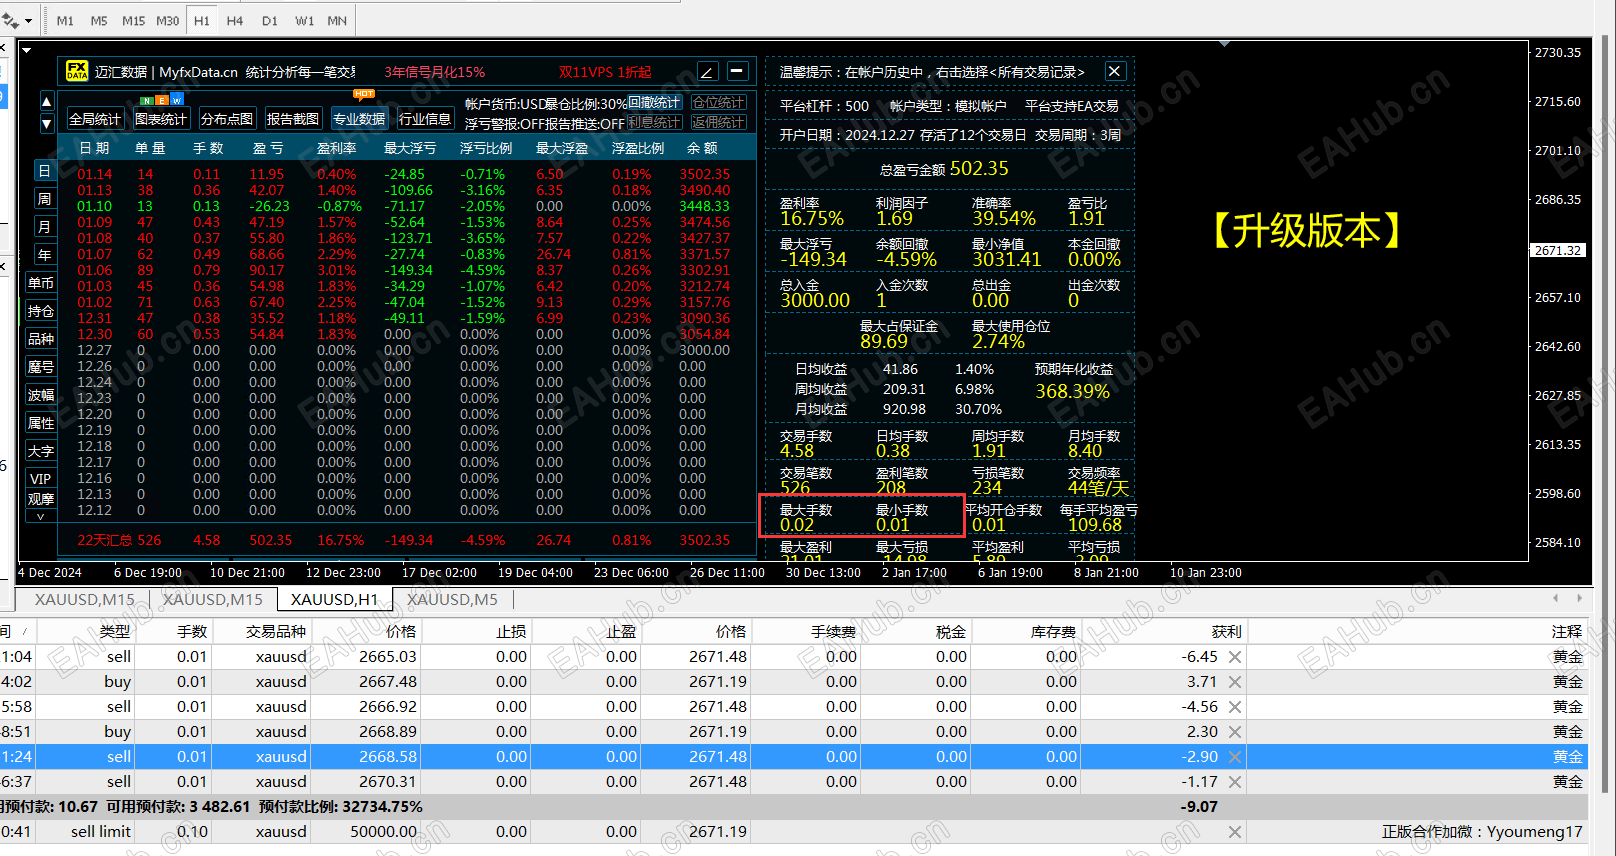This screenshot has height=856, width=1616.
Task: Switch chart to M30 timeframe
Action: pyautogui.click(x=167, y=20)
